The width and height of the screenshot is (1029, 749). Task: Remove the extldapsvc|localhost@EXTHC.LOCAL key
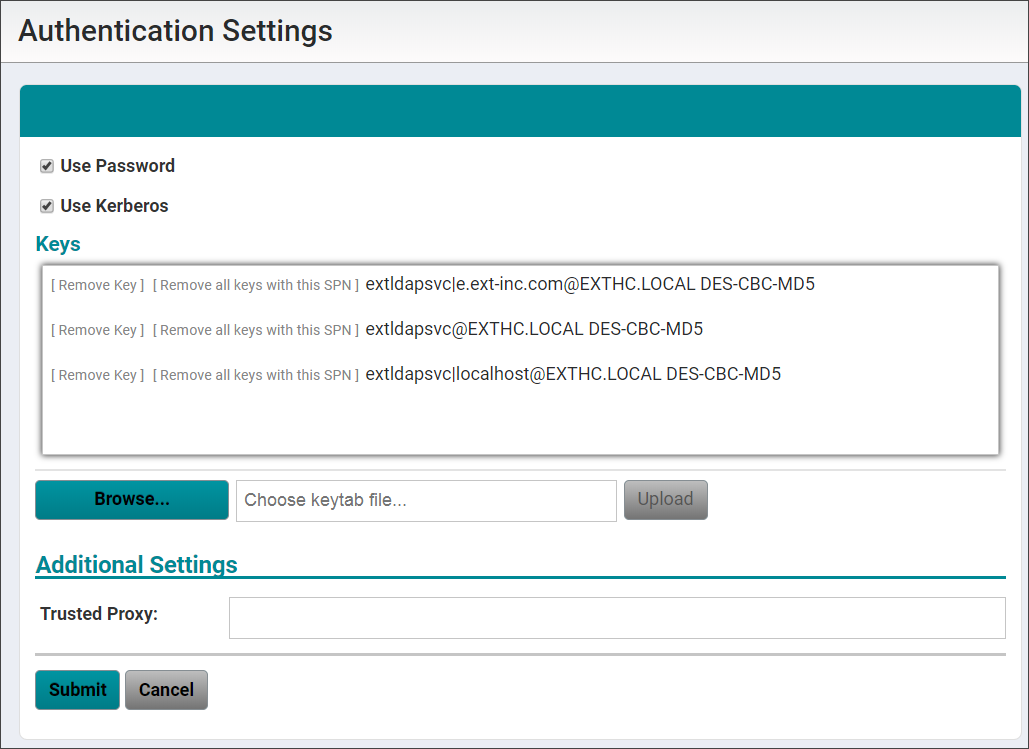pos(96,375)
